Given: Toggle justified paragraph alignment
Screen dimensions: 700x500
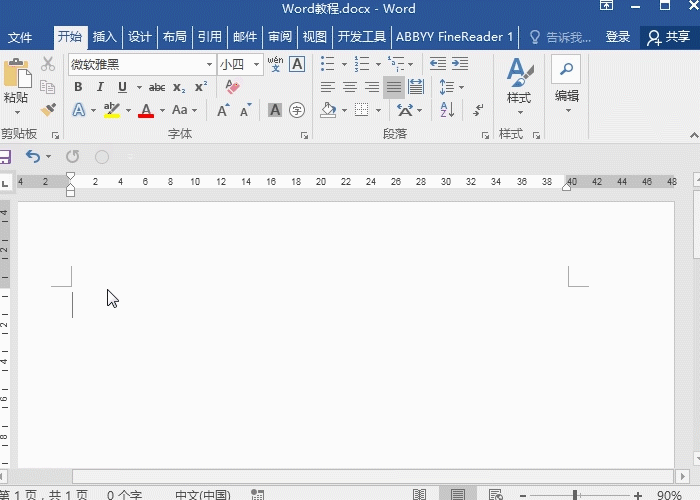Looking at the screenshot, I should (x=394, y=87).
